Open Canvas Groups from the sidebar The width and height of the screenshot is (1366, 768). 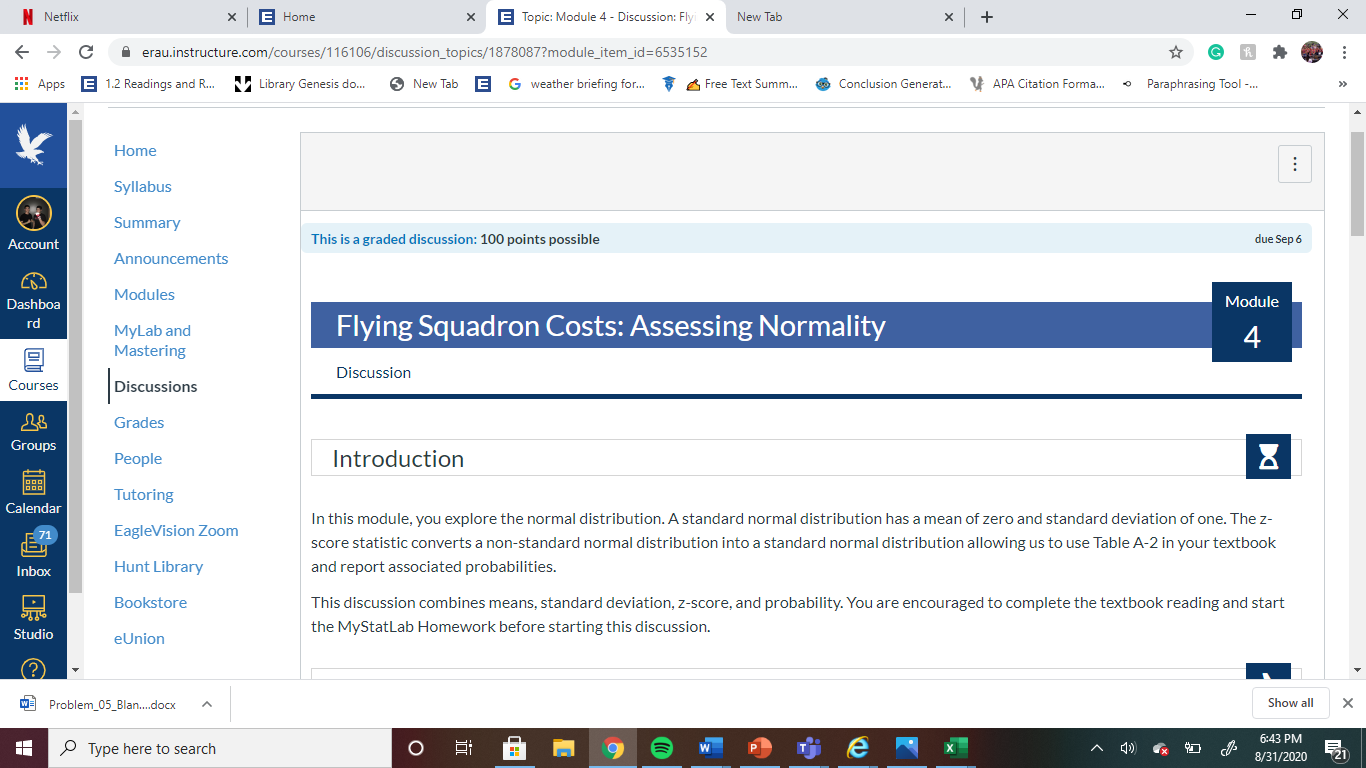[33, 424]
